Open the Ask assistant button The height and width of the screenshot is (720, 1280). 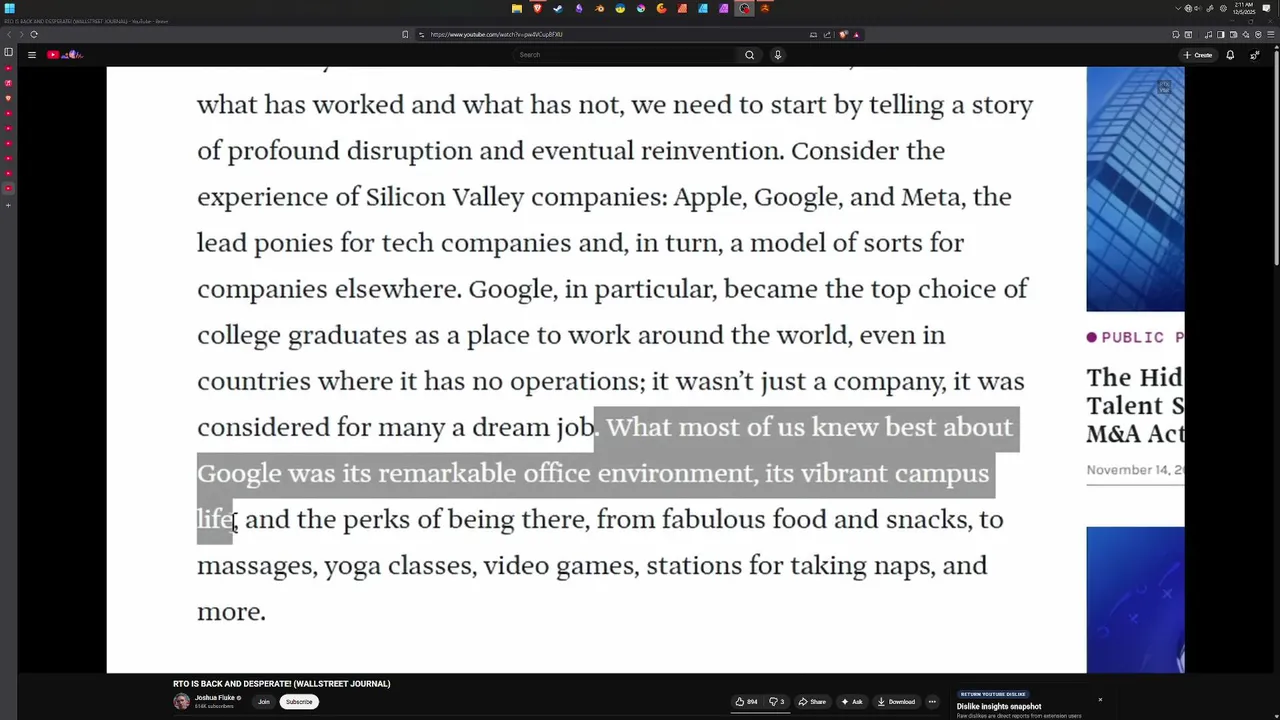coord(852,702)
